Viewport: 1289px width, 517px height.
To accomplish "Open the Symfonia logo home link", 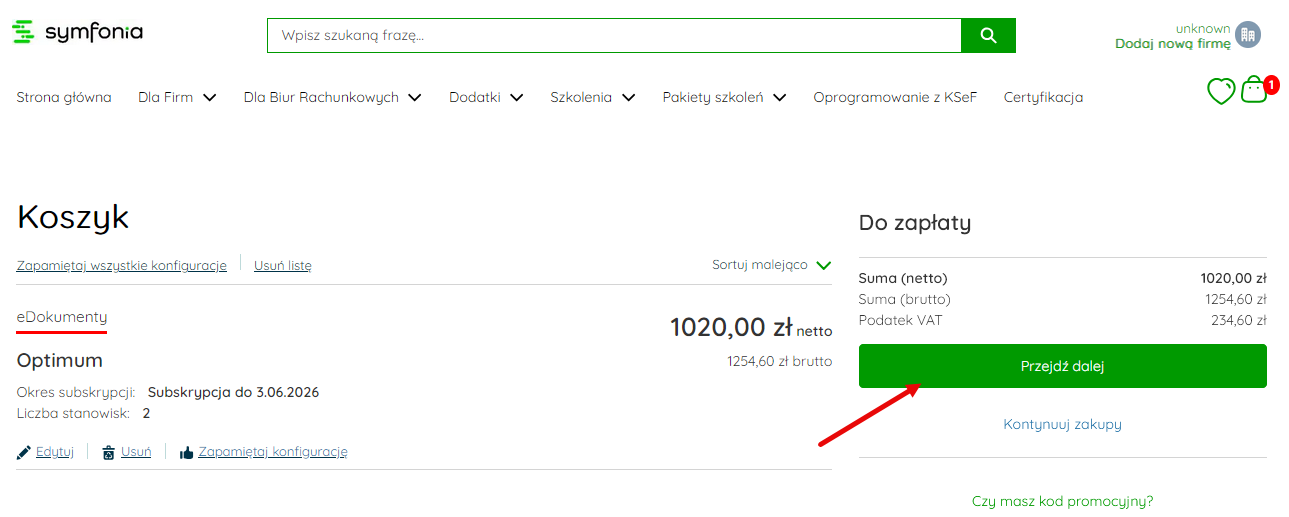I will pos(77,33).
